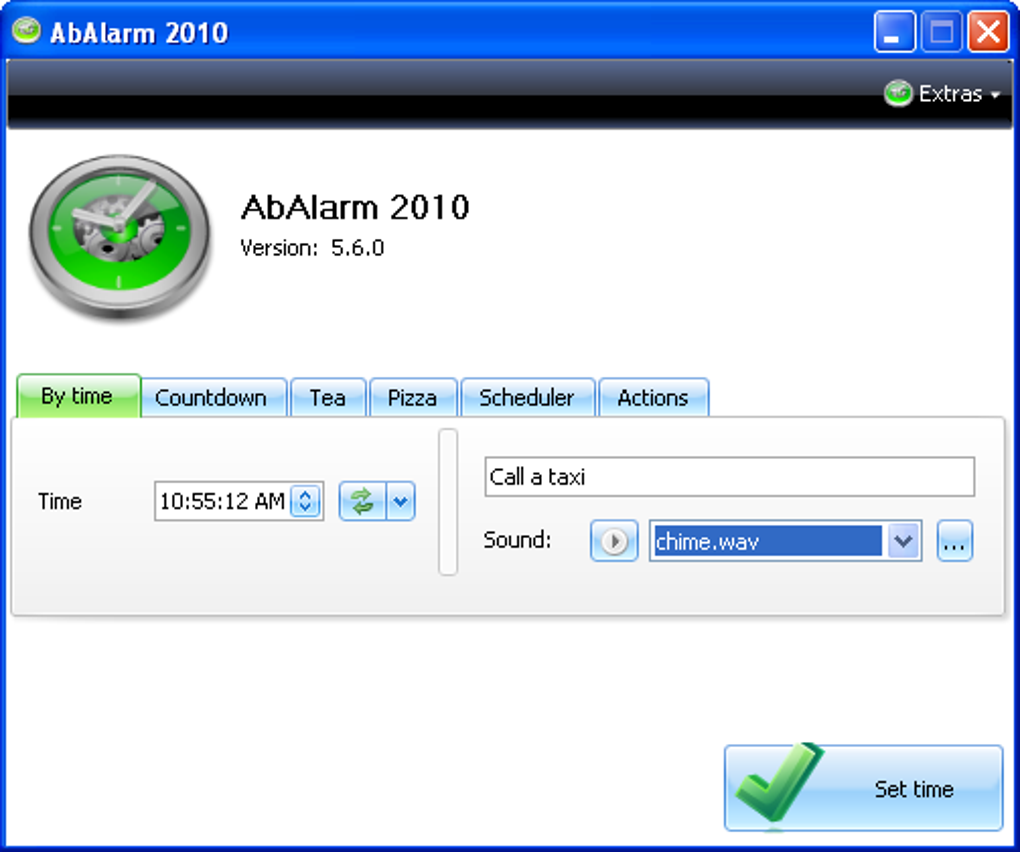Switch to the Countdown tab
This screenshot has width=1020, height=852.
(211, 397)
